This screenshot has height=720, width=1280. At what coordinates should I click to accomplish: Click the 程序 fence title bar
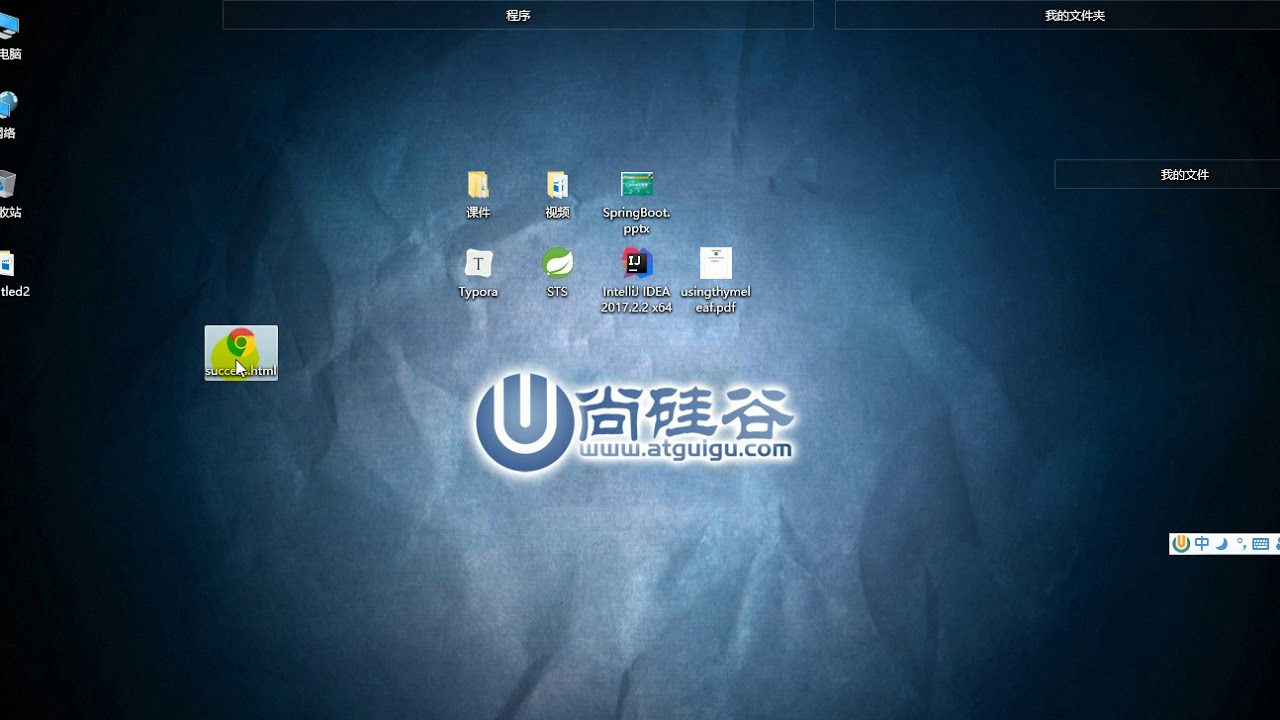518,15
